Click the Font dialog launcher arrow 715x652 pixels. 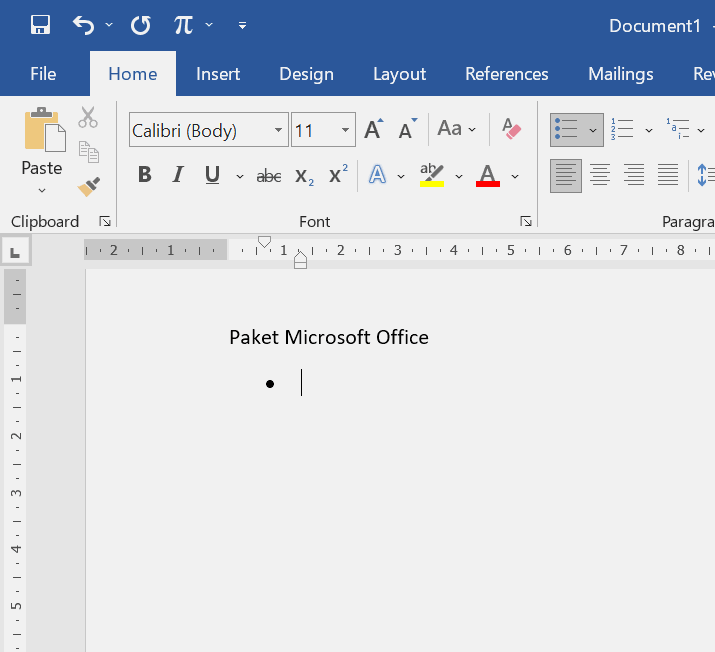click(x=525, y=221)
